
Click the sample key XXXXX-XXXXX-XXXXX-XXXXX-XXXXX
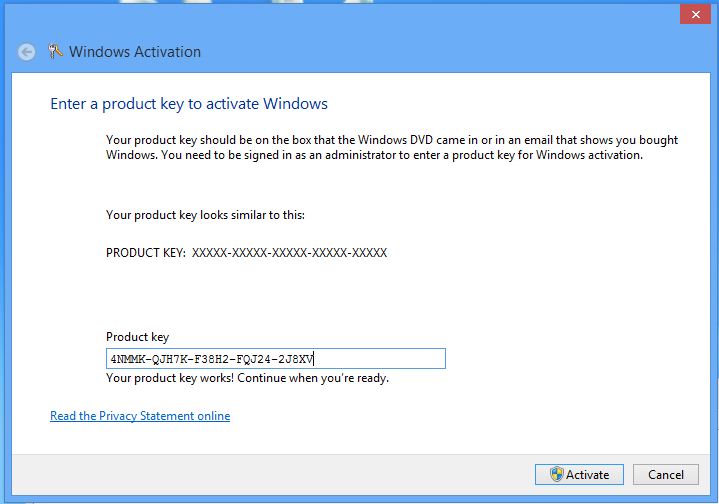point(289,253)
